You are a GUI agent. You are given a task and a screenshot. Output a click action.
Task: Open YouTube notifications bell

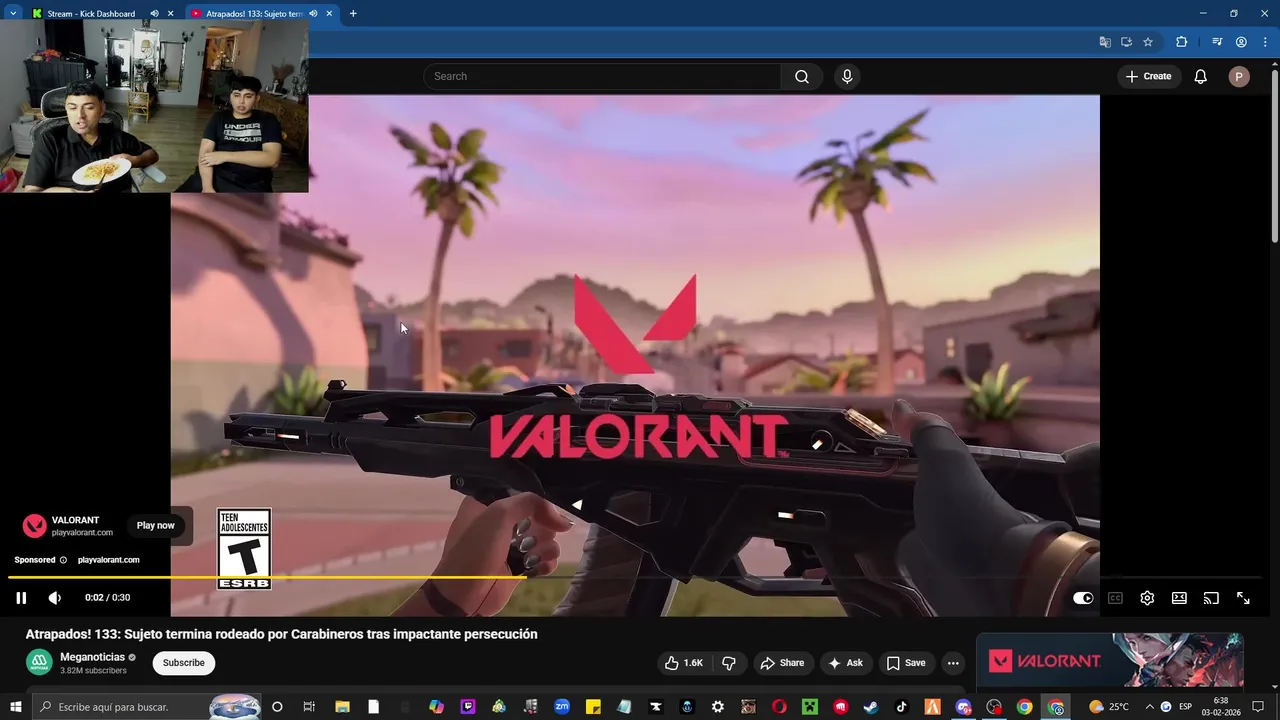(1201, 76)
